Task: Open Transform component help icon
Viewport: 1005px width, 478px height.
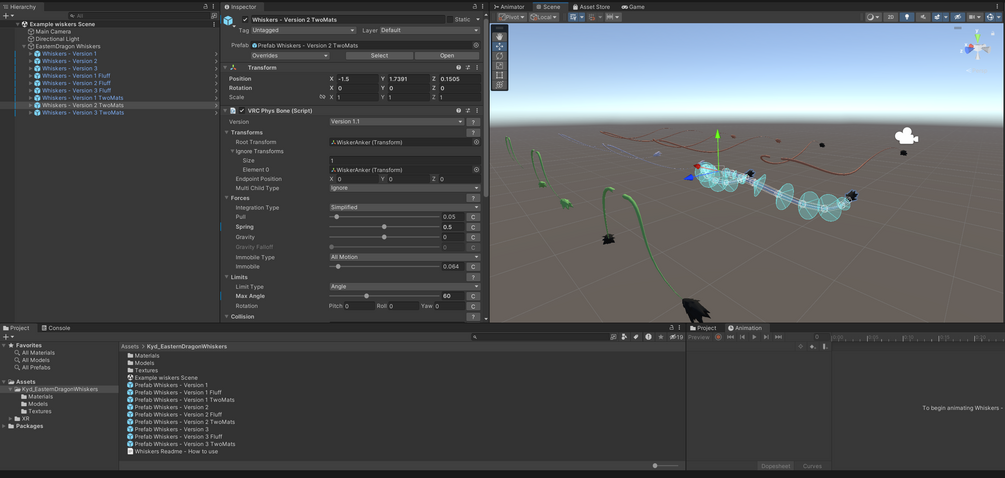Action: [x=458, y=67]
